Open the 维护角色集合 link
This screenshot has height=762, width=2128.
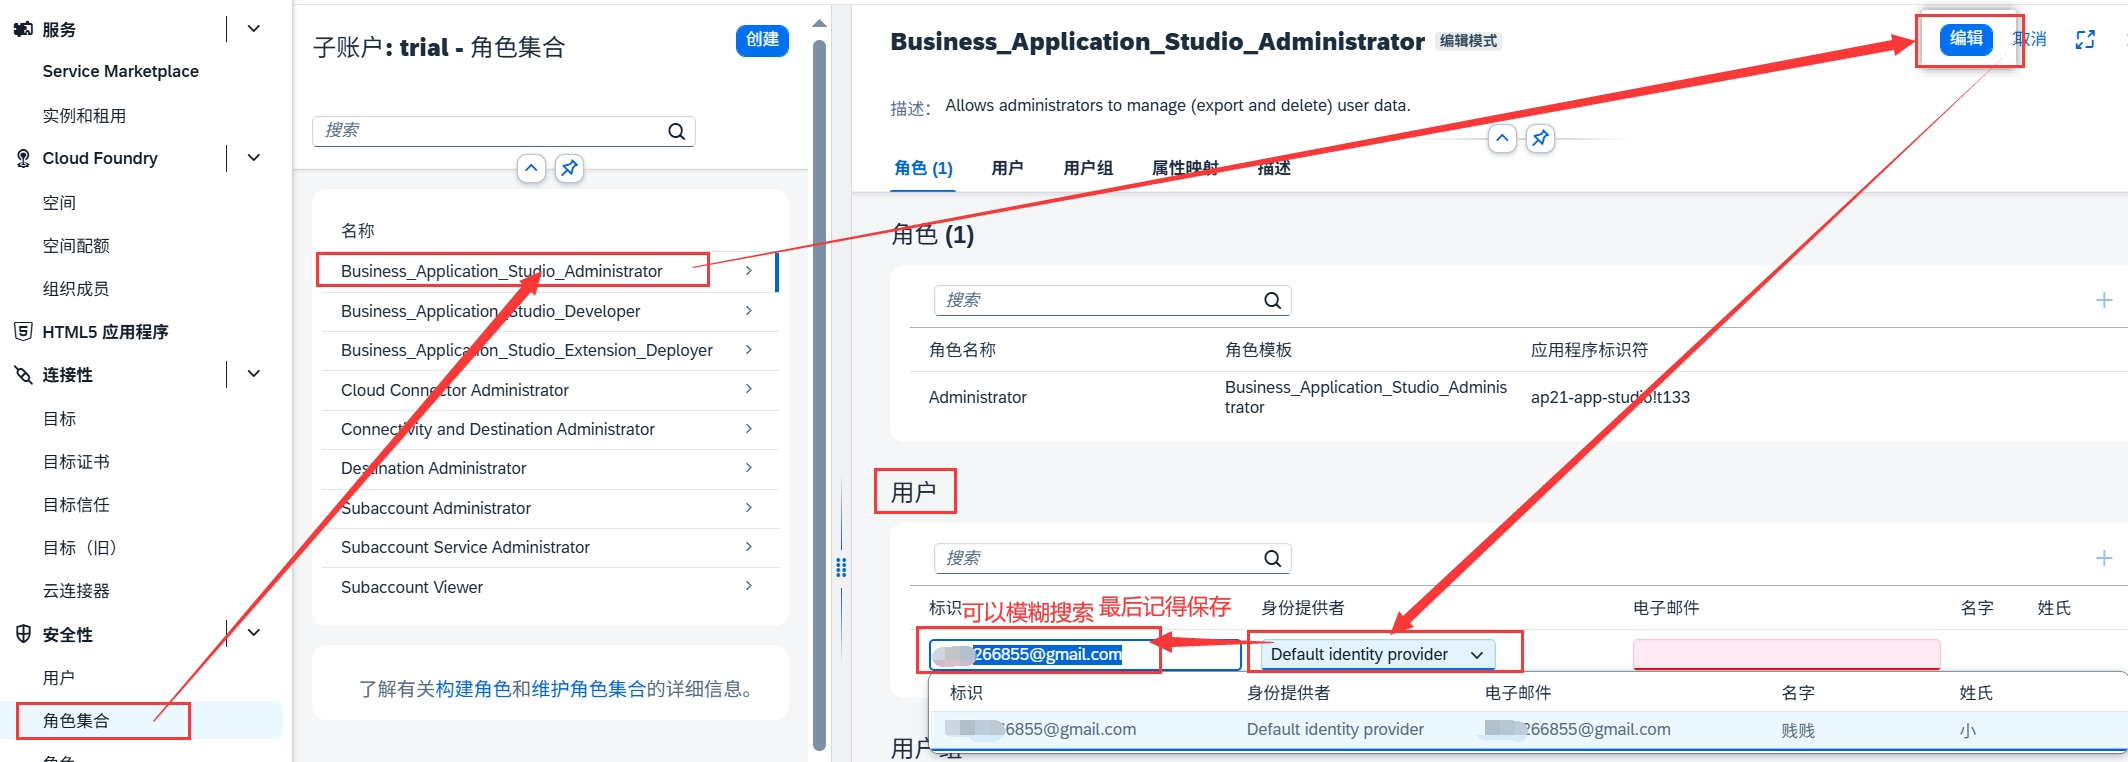[x=588, y=689]
